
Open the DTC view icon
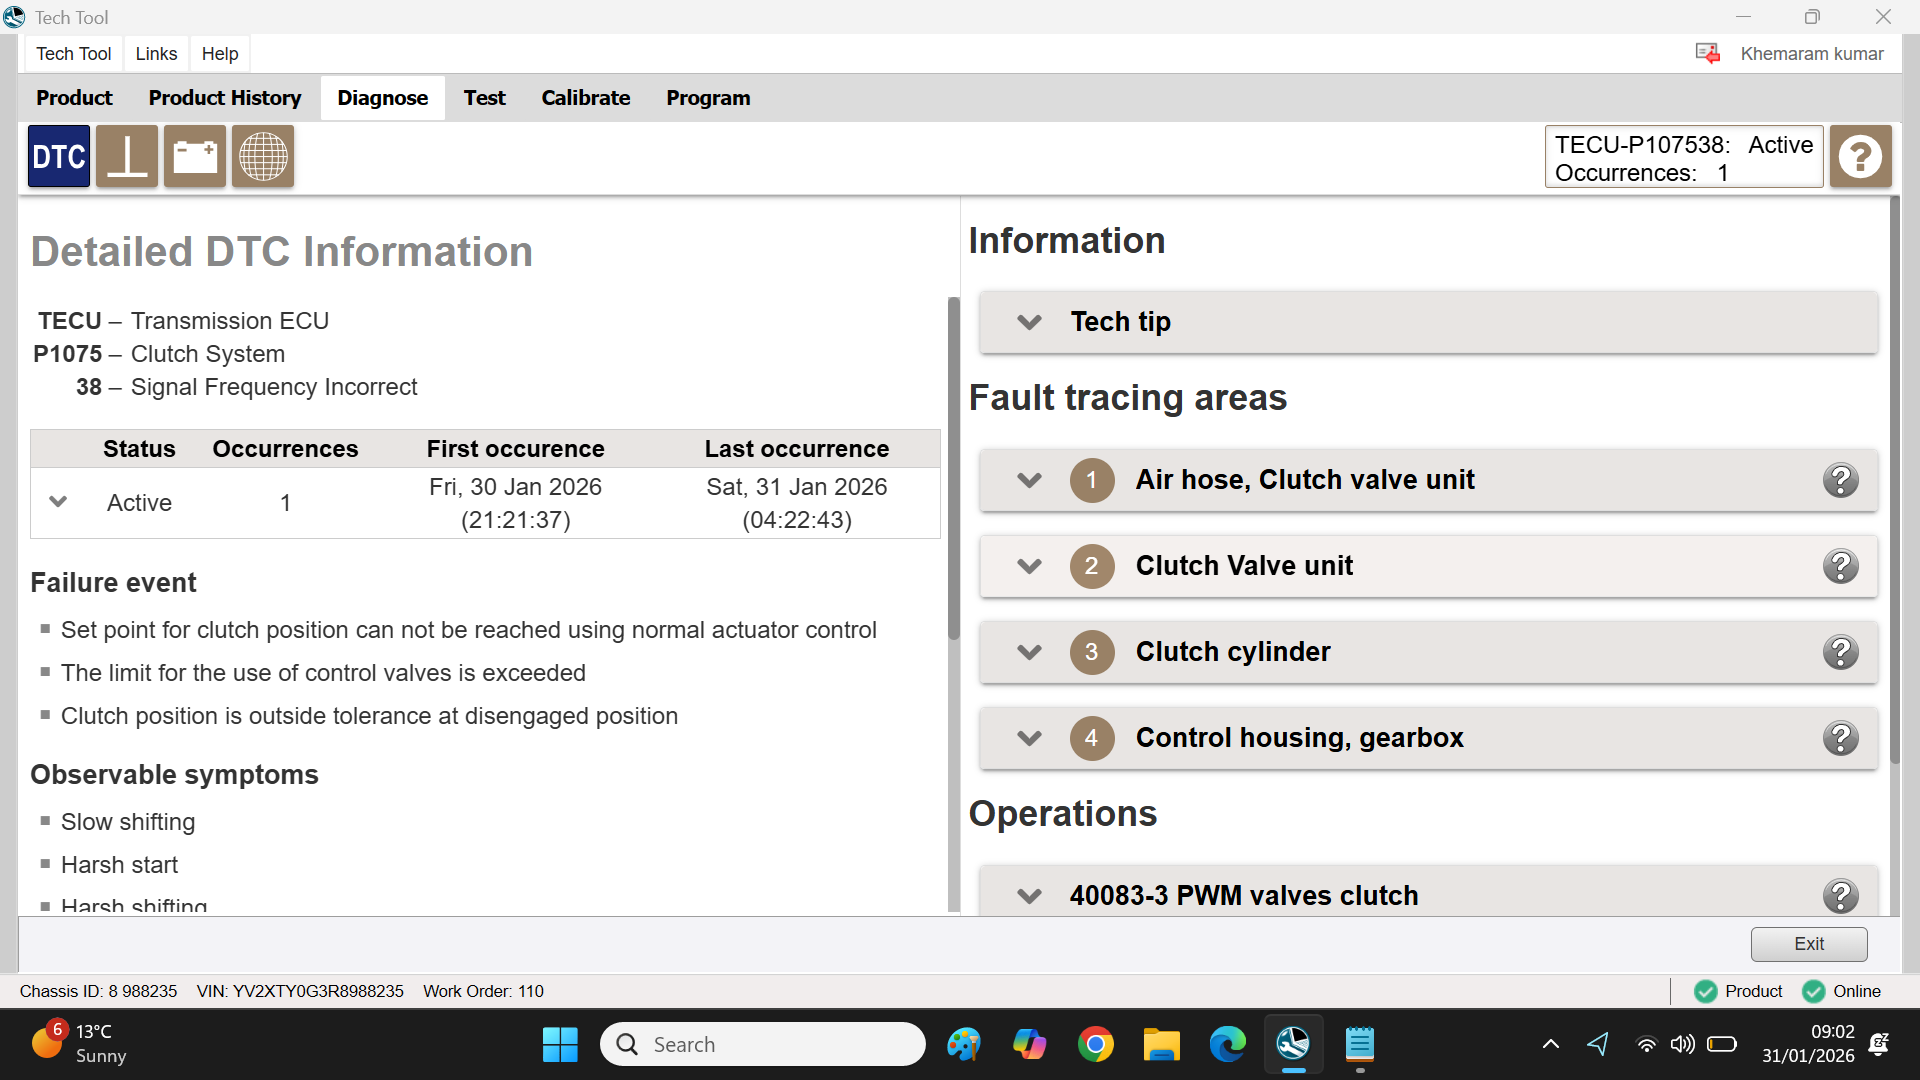tap(59, 157)
